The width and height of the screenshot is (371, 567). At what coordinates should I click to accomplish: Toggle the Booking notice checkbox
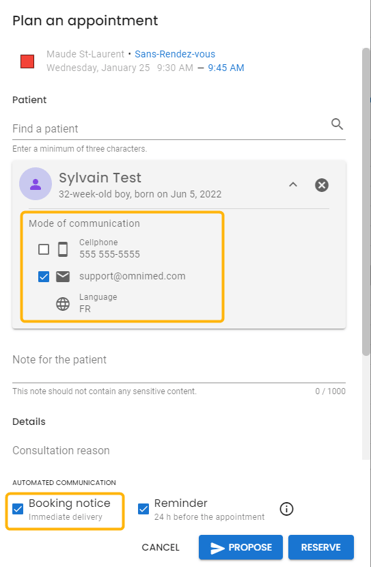tap(18, 509)
